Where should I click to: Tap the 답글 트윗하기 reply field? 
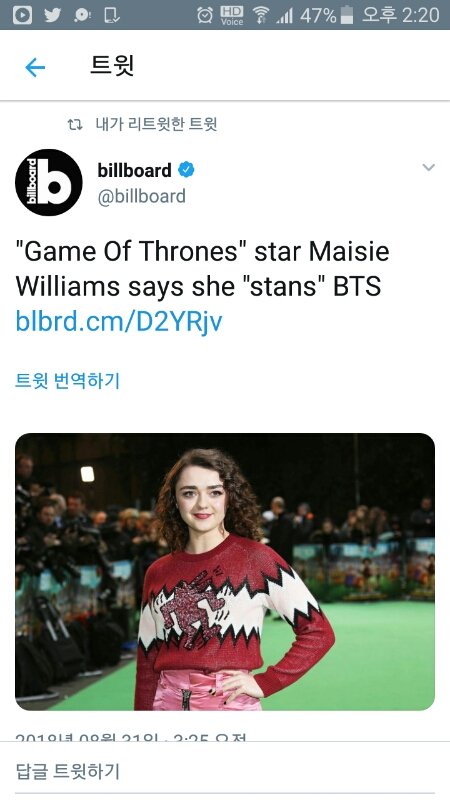[x=225, y=771]
